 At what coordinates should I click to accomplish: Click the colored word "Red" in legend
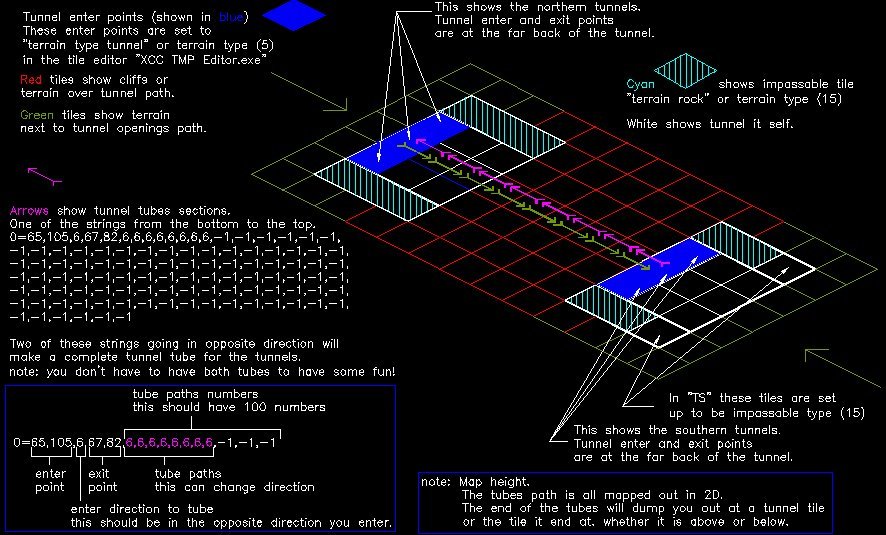point(31,79)
